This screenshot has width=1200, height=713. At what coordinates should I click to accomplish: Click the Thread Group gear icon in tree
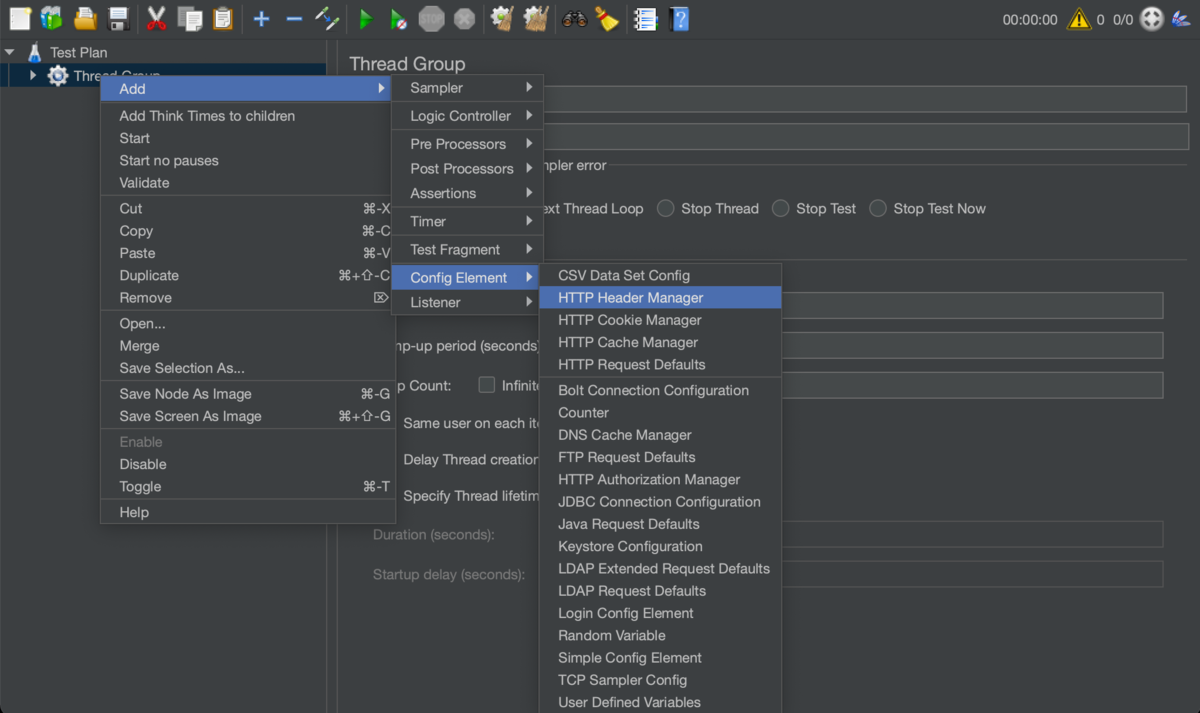click(58, 75)
